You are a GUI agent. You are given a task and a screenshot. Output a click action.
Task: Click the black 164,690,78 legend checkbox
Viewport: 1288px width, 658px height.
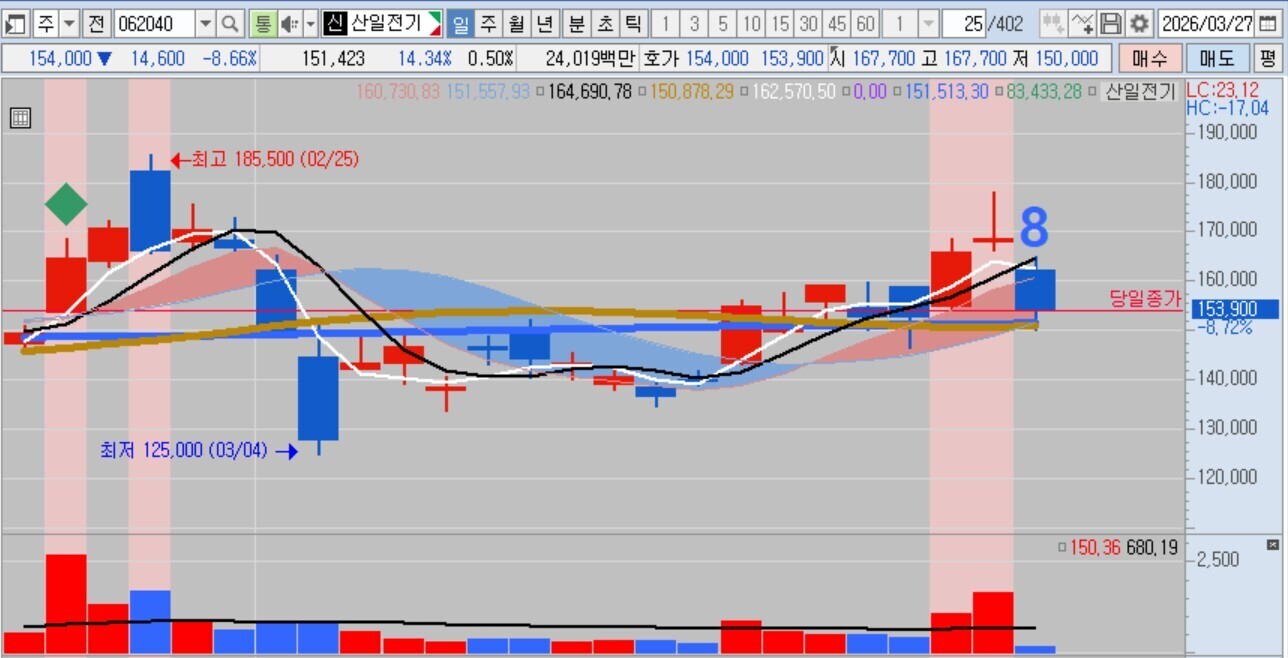541,93
